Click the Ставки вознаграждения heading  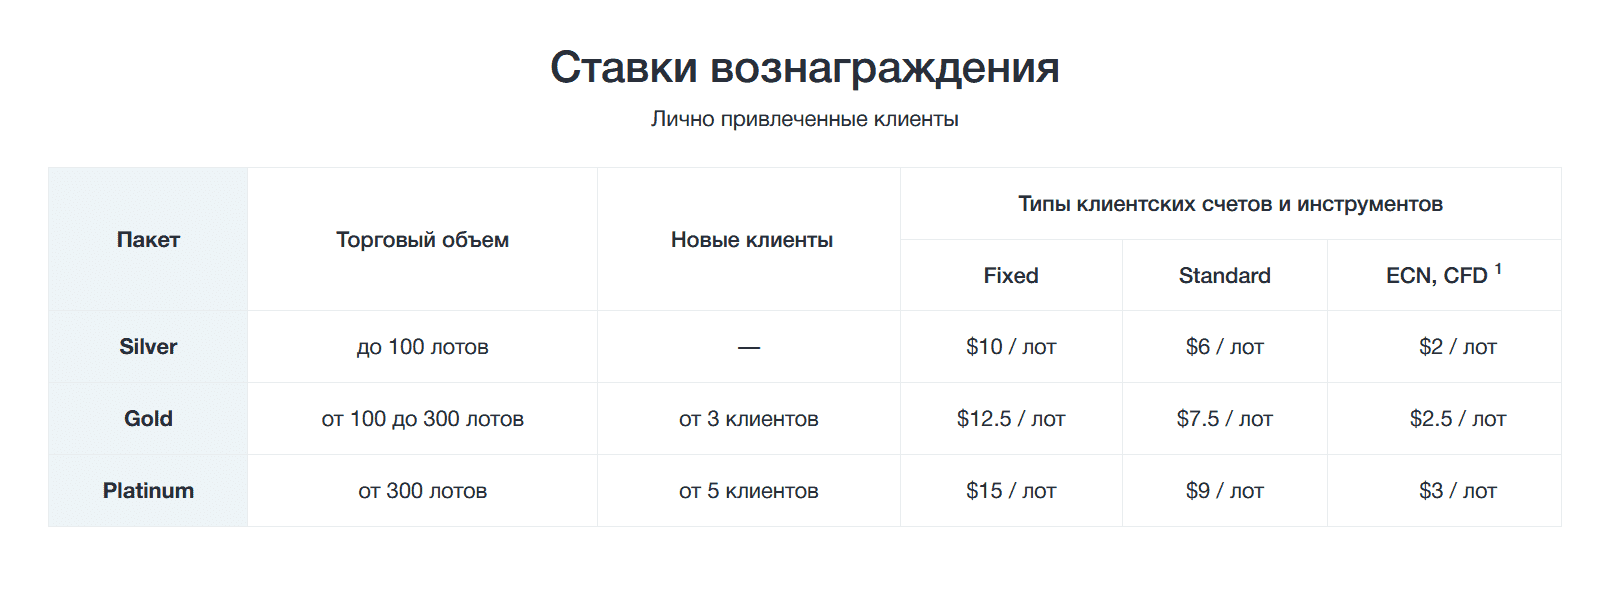pos(804,68)
